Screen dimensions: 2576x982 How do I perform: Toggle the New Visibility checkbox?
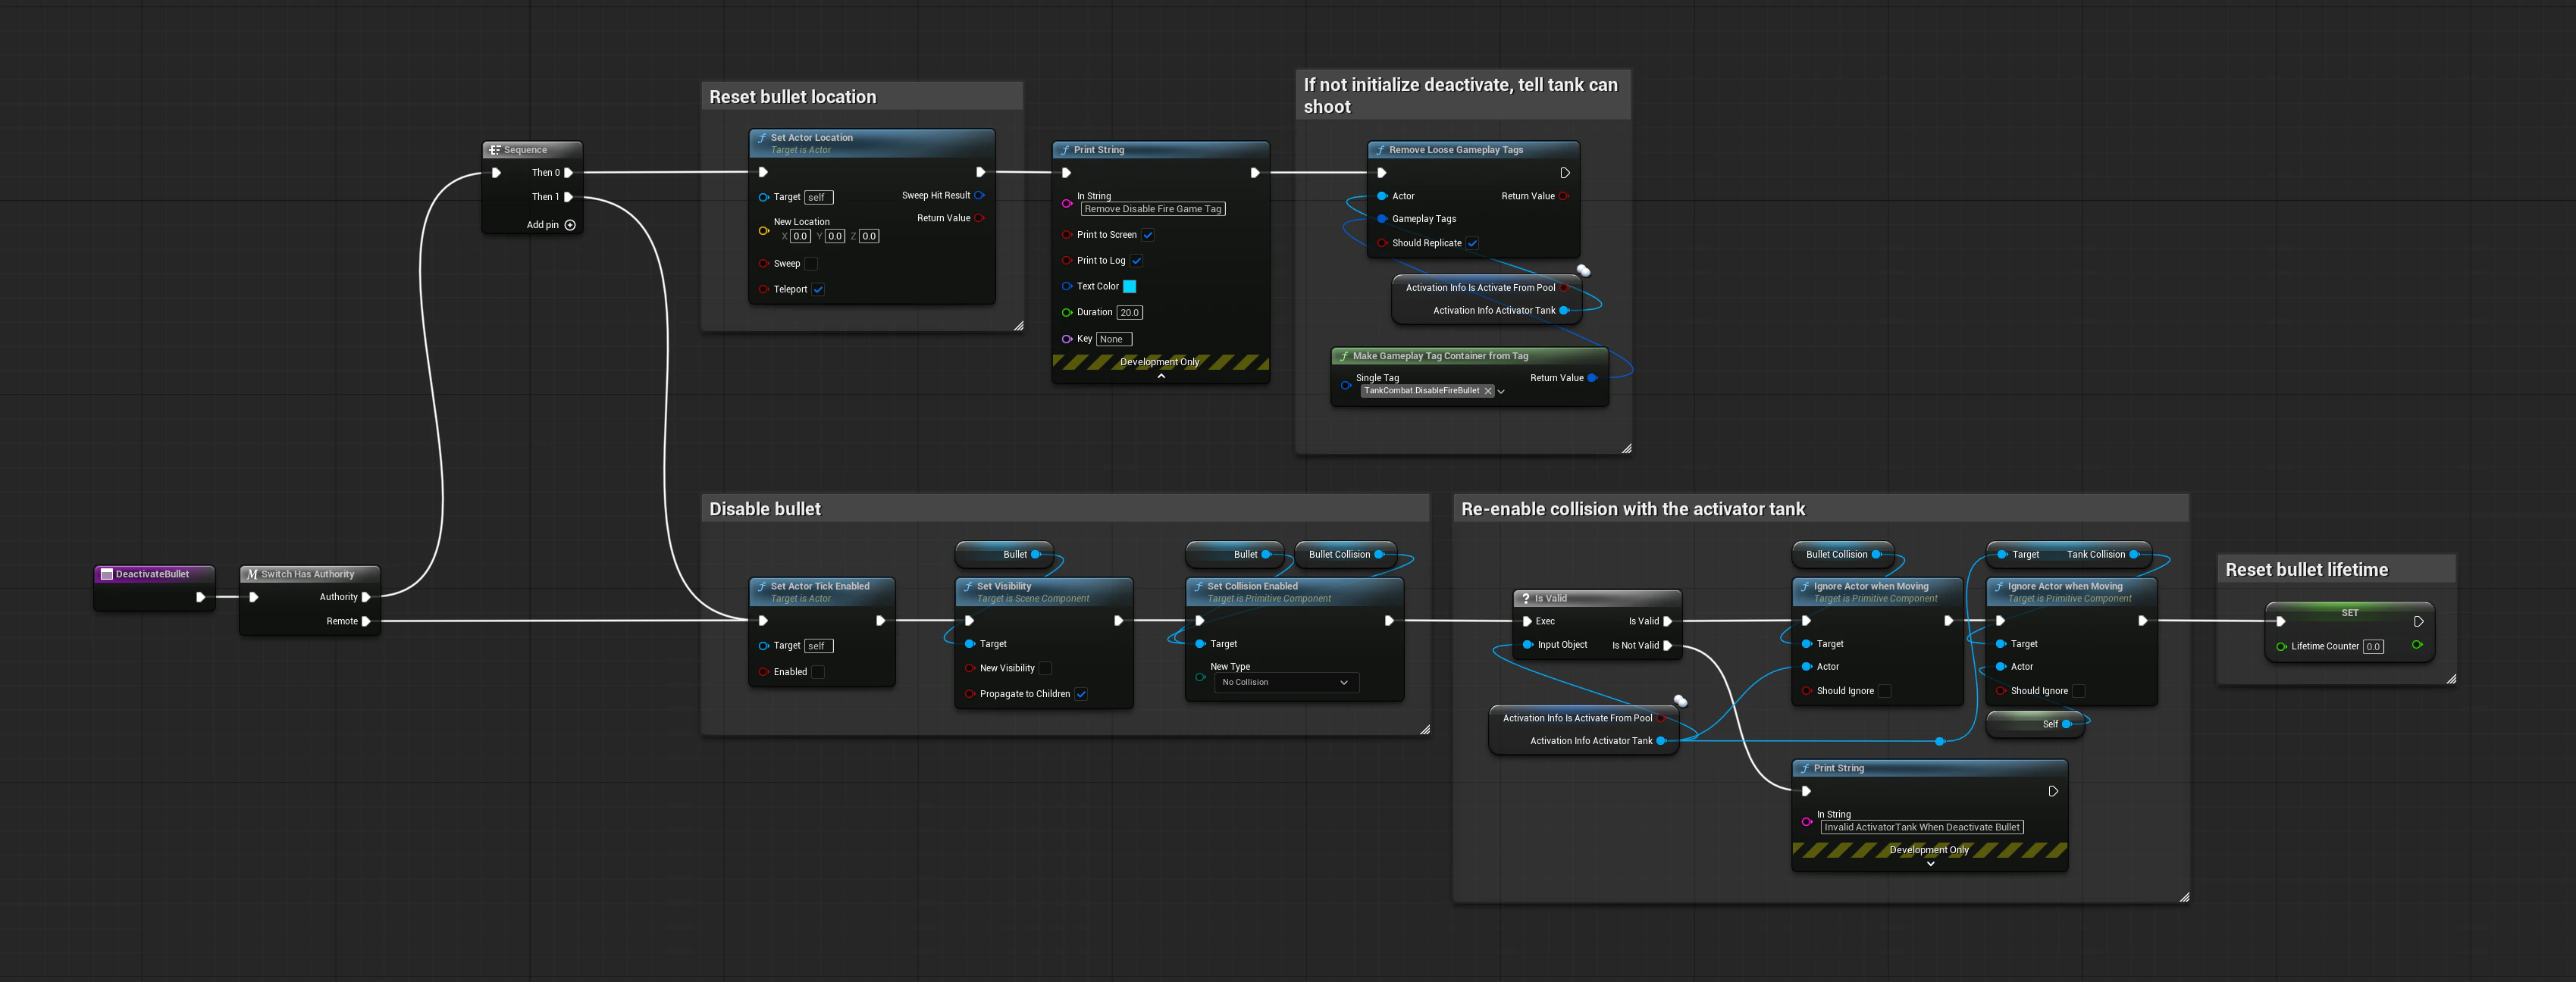(1045, 668)
